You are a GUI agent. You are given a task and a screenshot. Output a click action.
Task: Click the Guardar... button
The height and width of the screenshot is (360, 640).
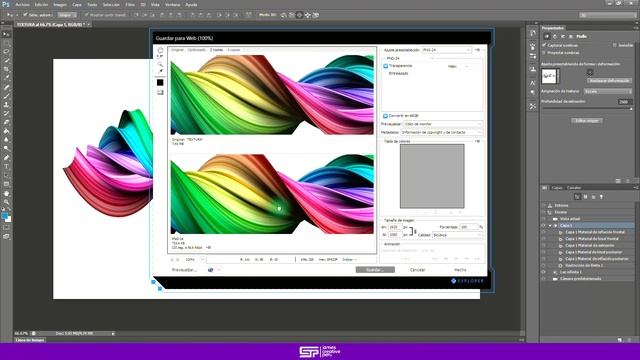375,270
